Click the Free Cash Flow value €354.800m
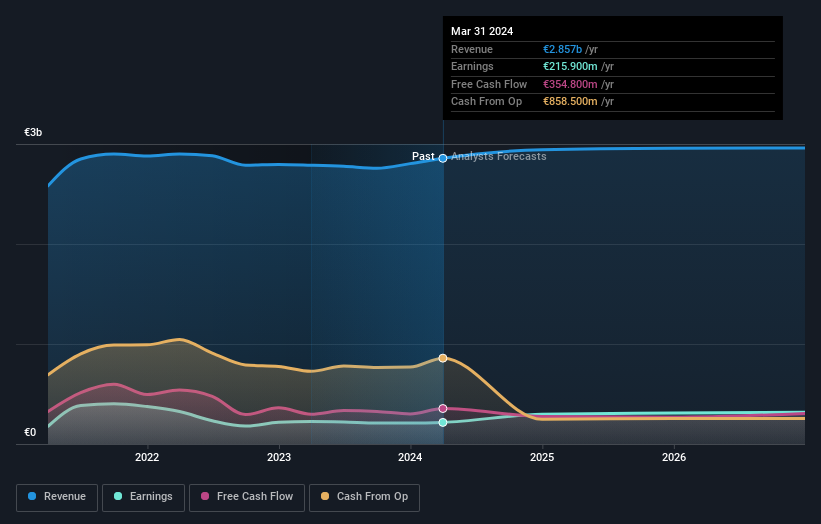821x524 pixels. pos(570,84)
